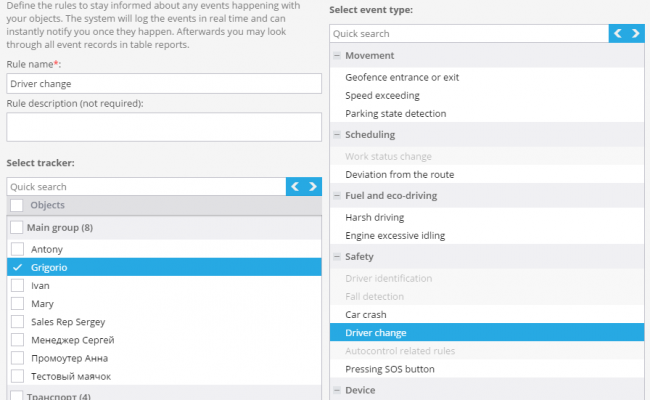
Task: Collapse the Device category
Action: coord(337,390)
